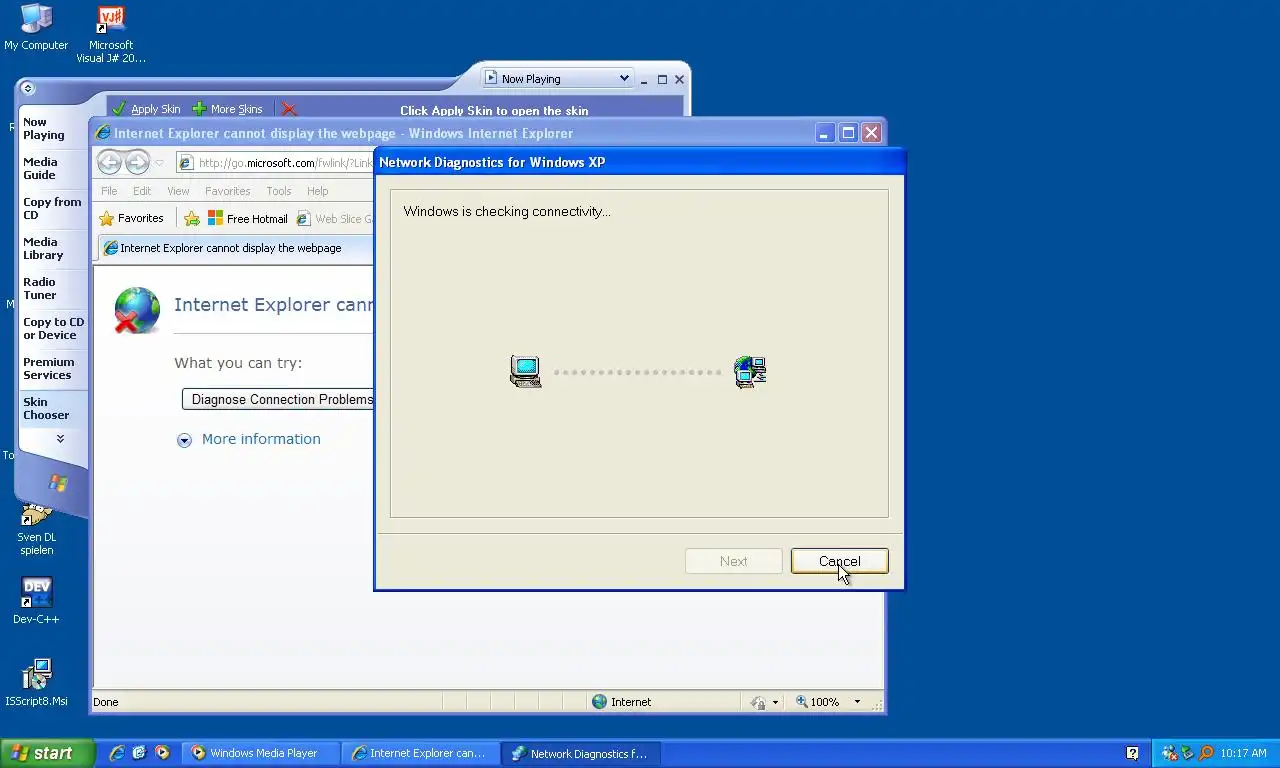Open the Help menu in Internet Explorer
This screenshot has width=1280, height=768.
click(317, 191)
